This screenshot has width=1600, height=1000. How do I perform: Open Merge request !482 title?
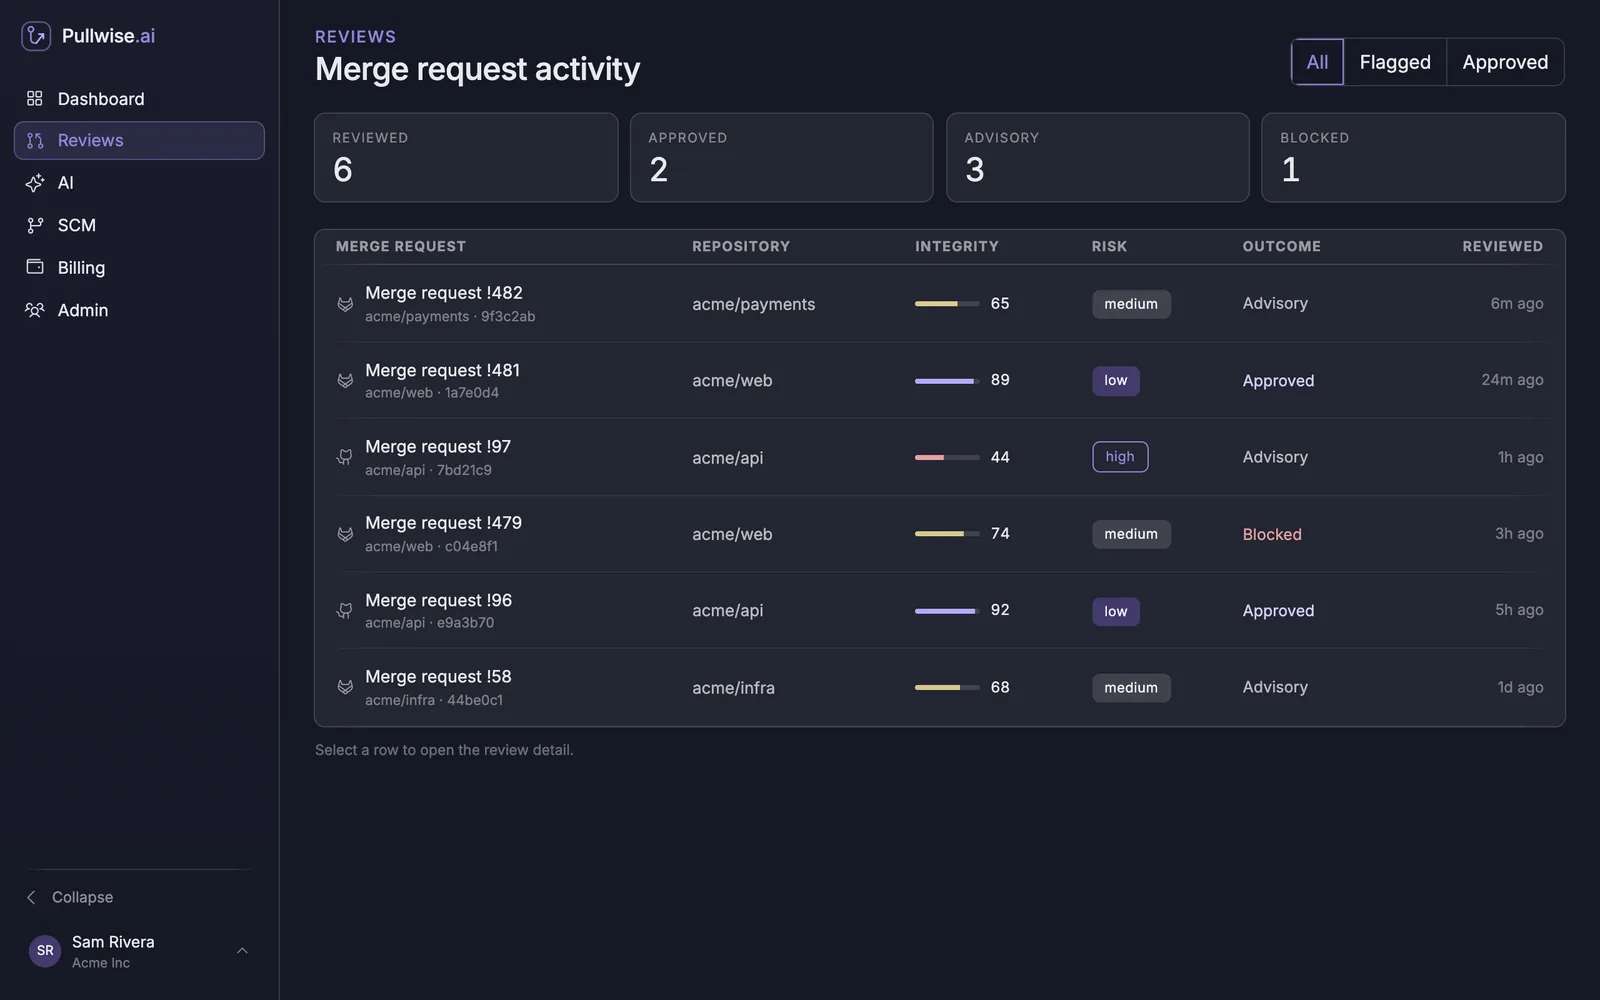pos(444,293)
